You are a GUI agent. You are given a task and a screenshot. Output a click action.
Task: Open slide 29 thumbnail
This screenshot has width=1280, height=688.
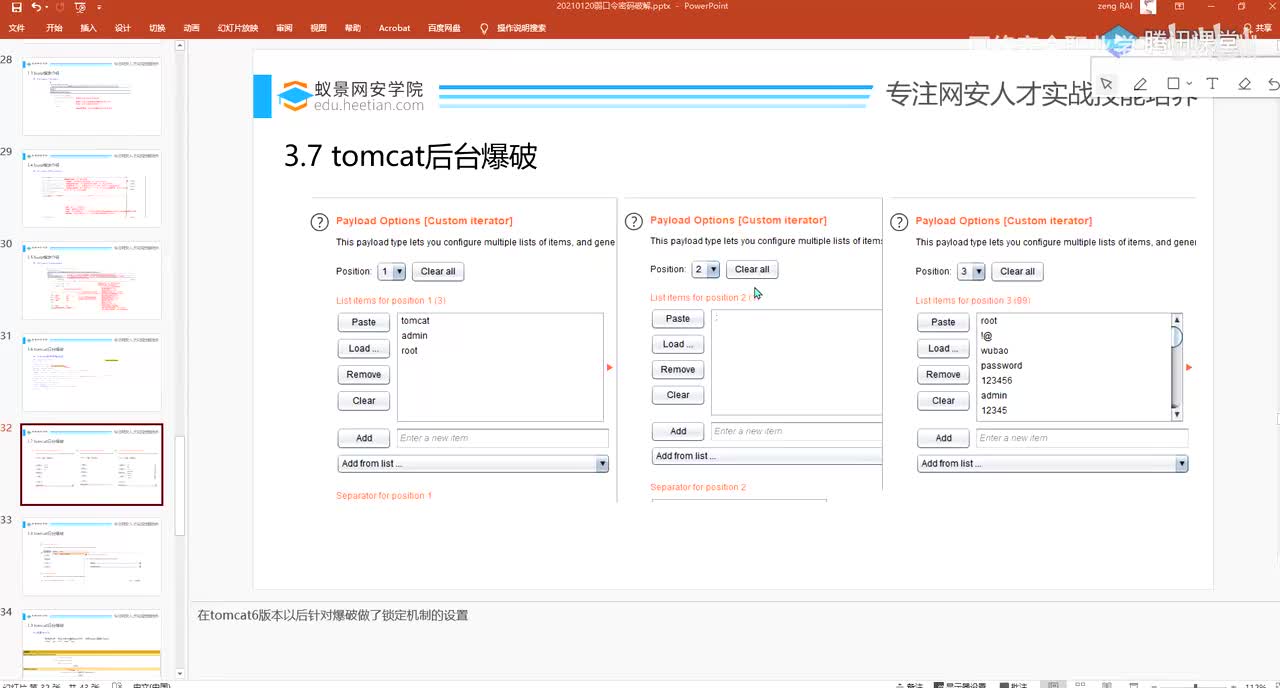(x=91, y=188)
